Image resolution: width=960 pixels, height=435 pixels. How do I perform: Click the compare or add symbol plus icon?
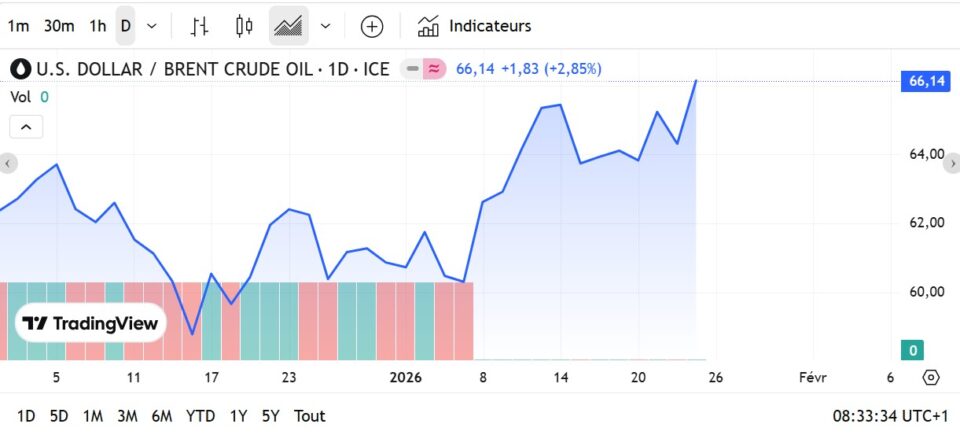pyautogui.click(x=372, y=26)
